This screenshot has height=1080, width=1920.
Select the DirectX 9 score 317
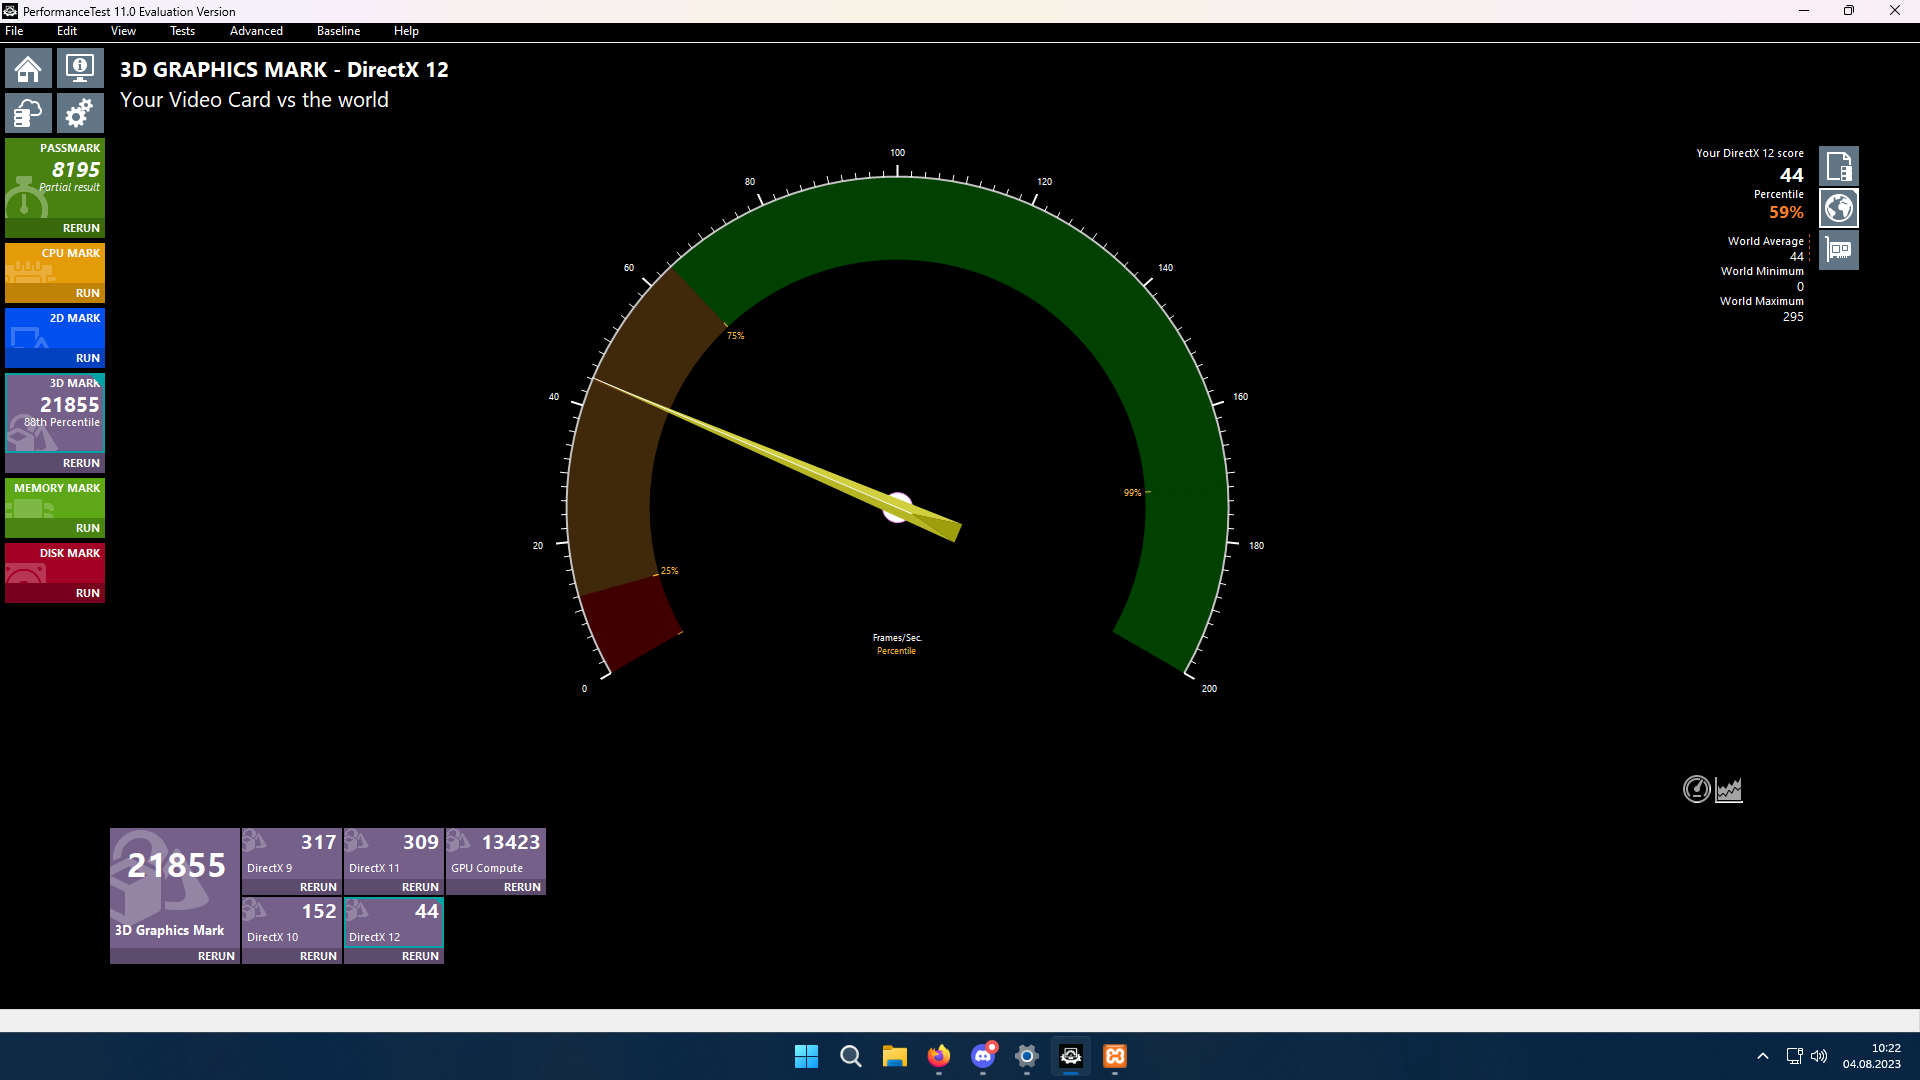(x=319, y=842)
